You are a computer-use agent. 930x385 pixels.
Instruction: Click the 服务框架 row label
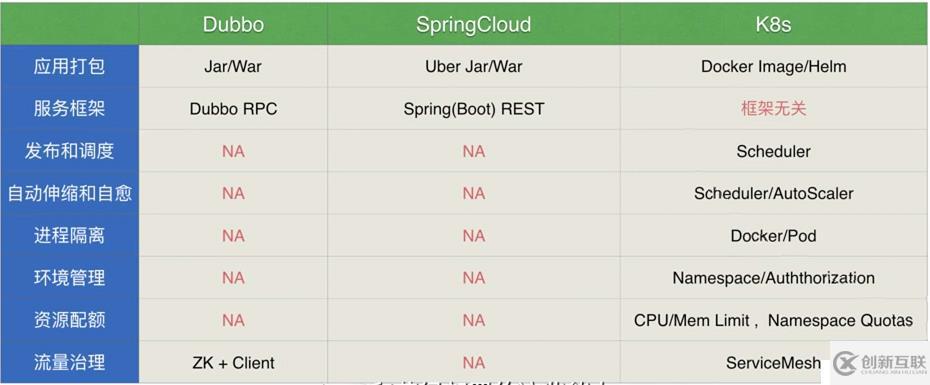tap(69, 109)
